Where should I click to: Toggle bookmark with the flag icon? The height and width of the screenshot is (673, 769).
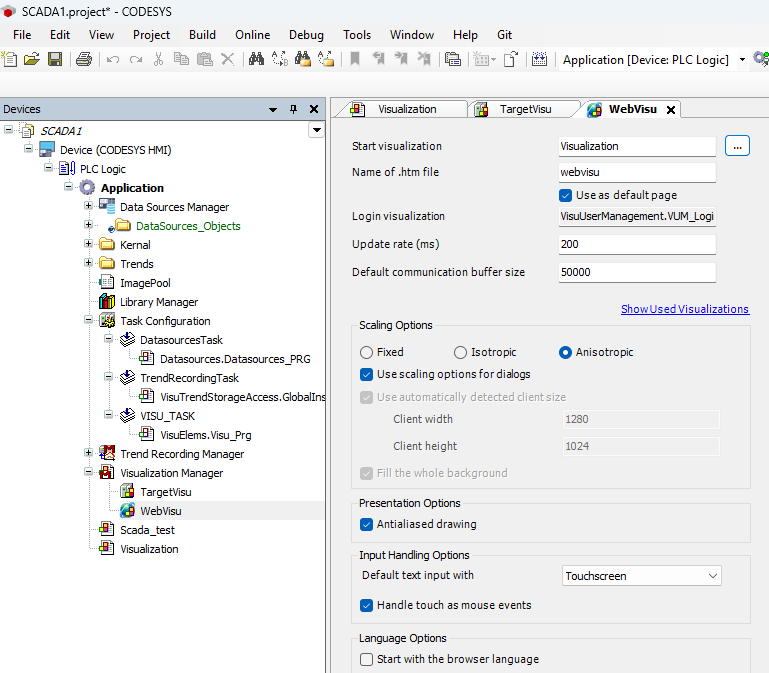[355, 59]
